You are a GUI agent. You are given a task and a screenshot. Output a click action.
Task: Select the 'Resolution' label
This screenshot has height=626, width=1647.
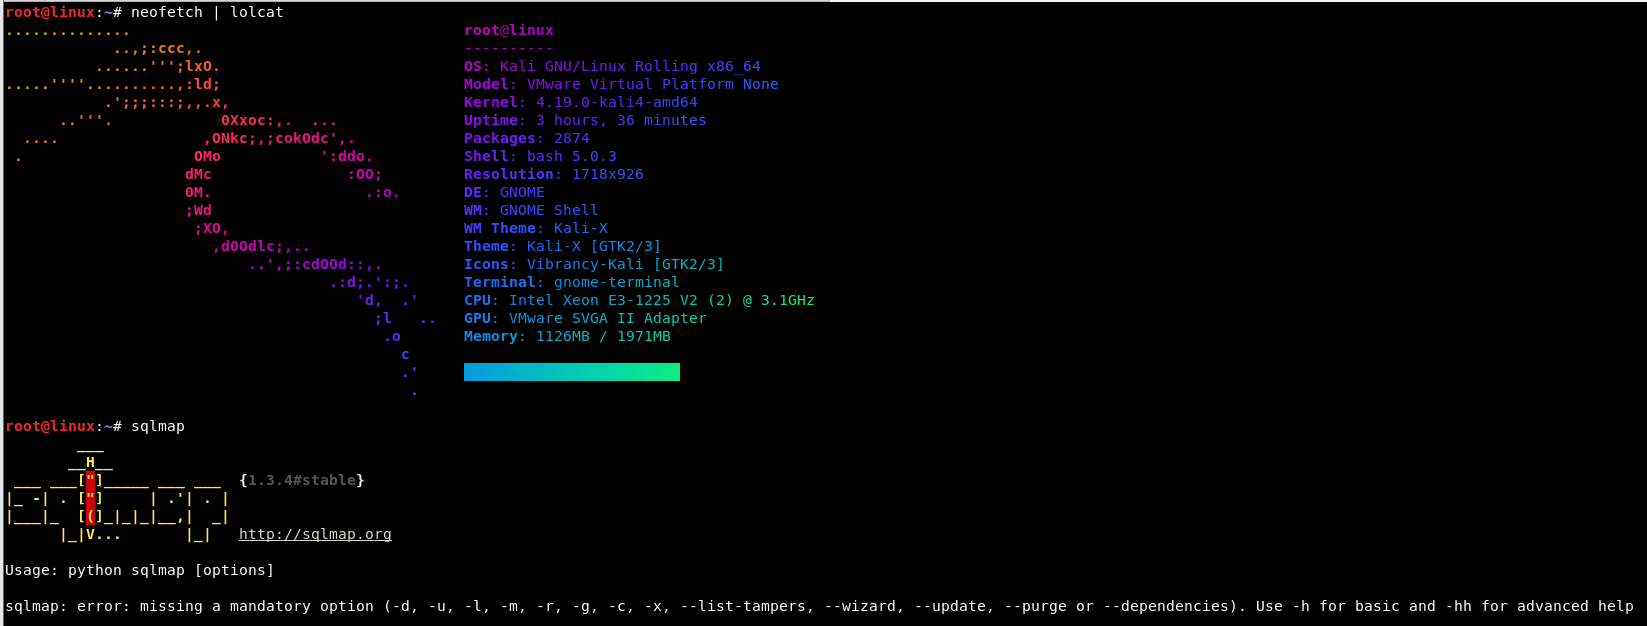509,174
